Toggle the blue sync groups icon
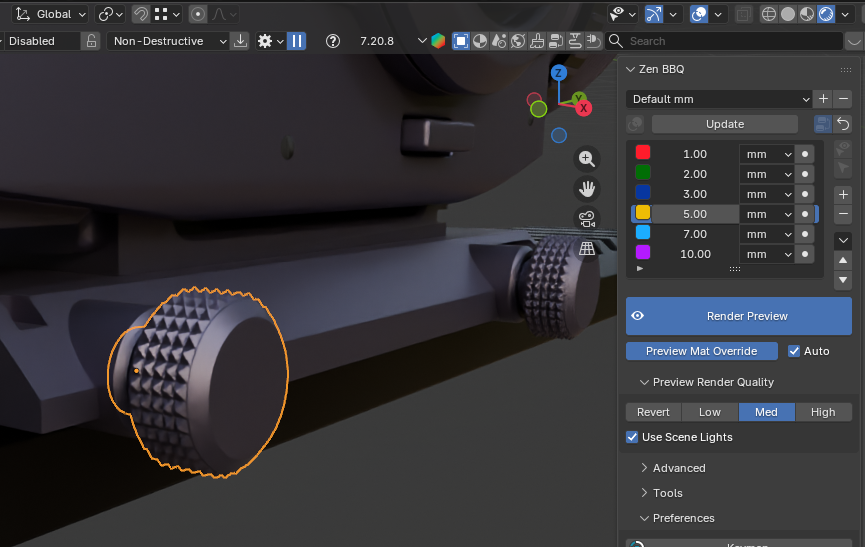865x547 pixels. click(823, 125)
